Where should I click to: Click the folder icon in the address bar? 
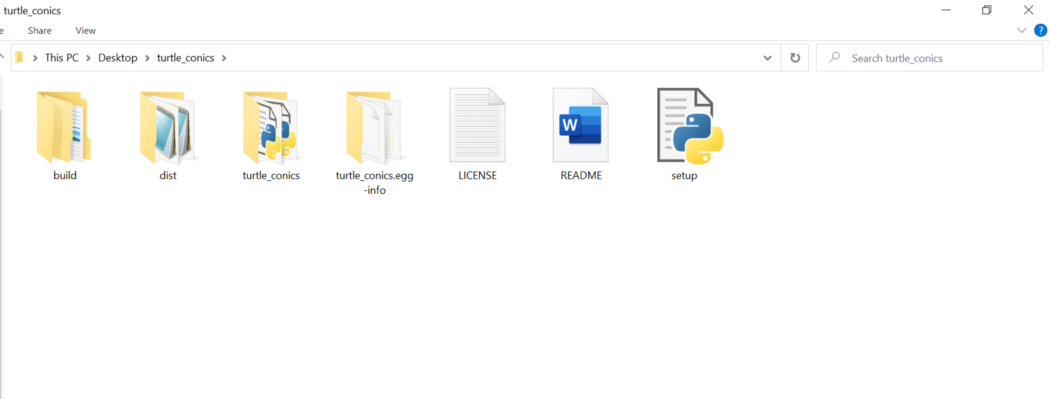click(19, 58)
